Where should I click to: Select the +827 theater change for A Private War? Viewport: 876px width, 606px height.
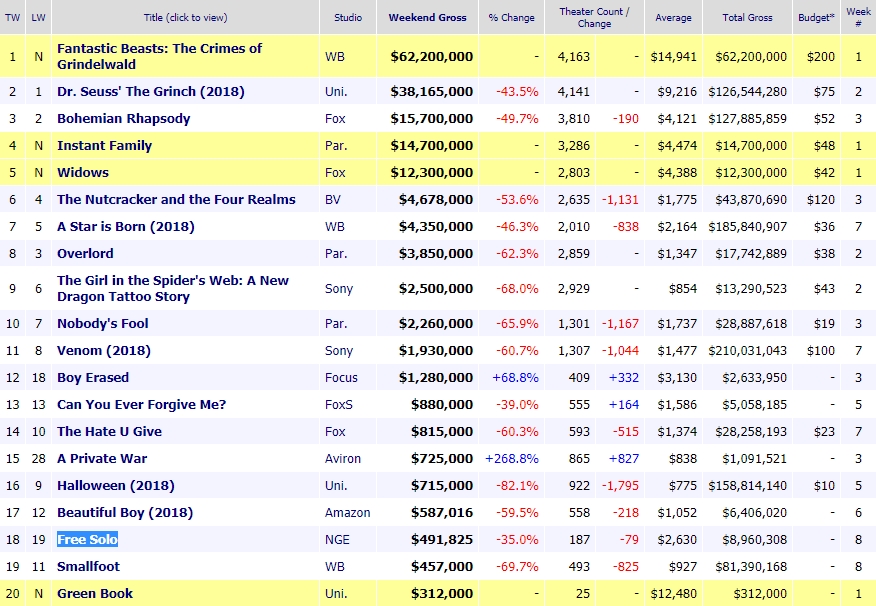[x=623, y=459]
